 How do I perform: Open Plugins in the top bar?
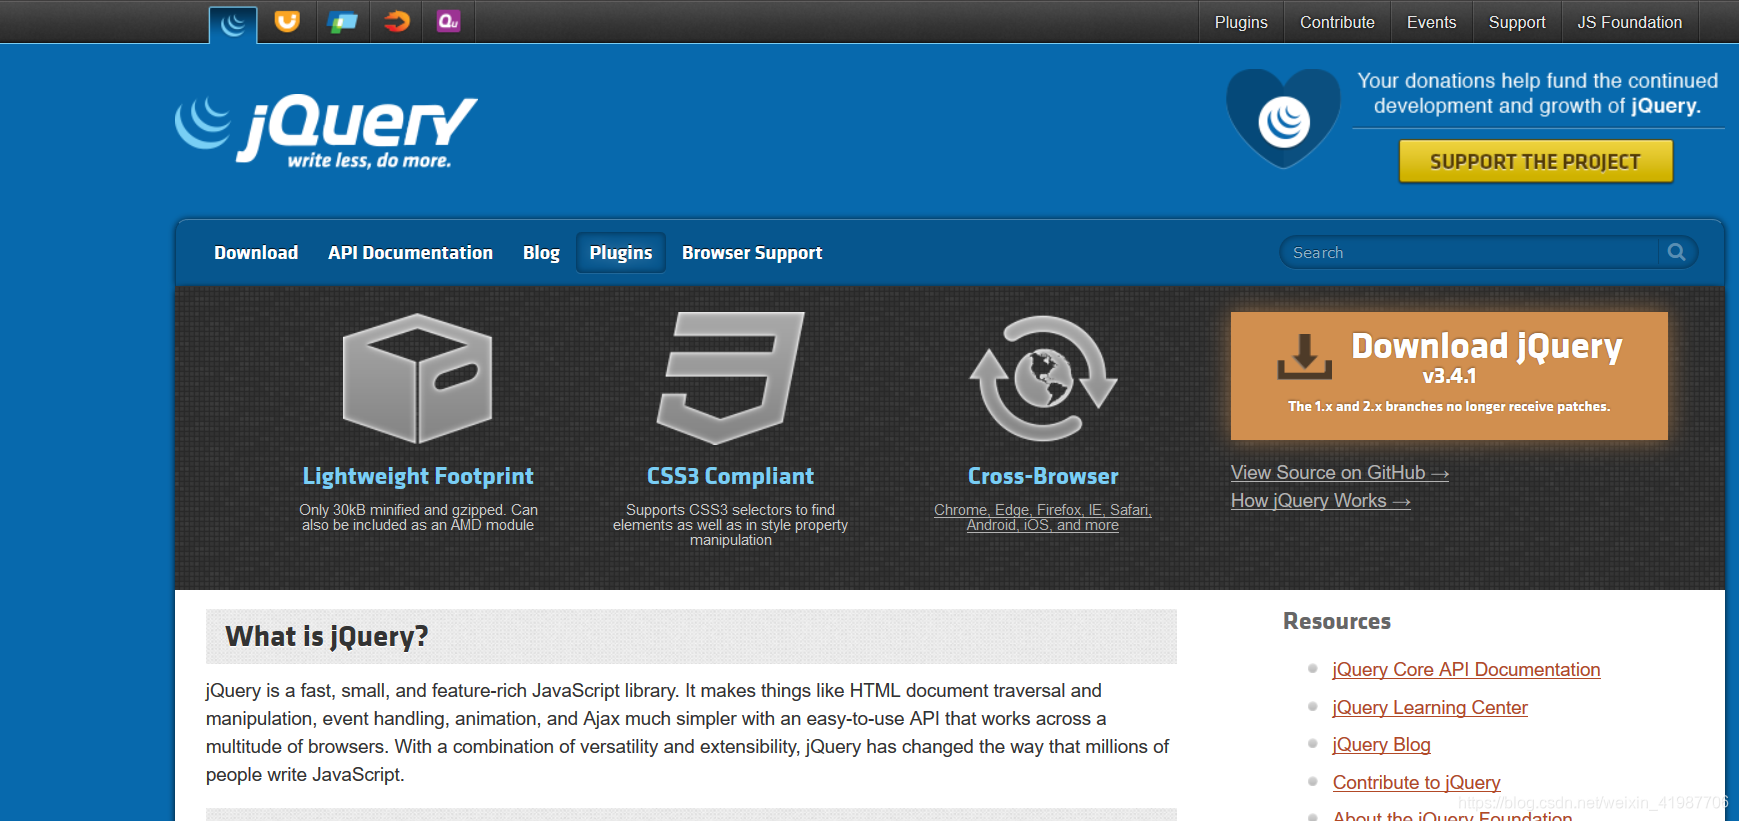(1241, 22)
